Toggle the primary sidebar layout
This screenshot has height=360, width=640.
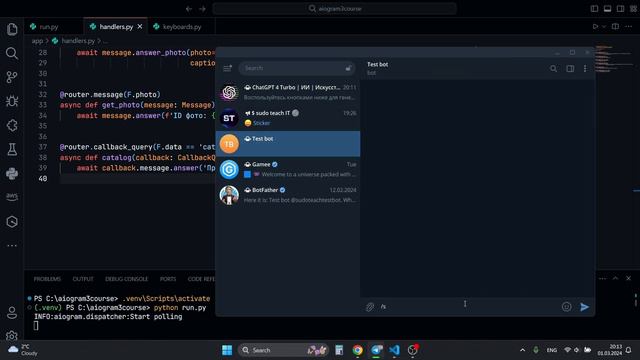(x=594, y=9)
